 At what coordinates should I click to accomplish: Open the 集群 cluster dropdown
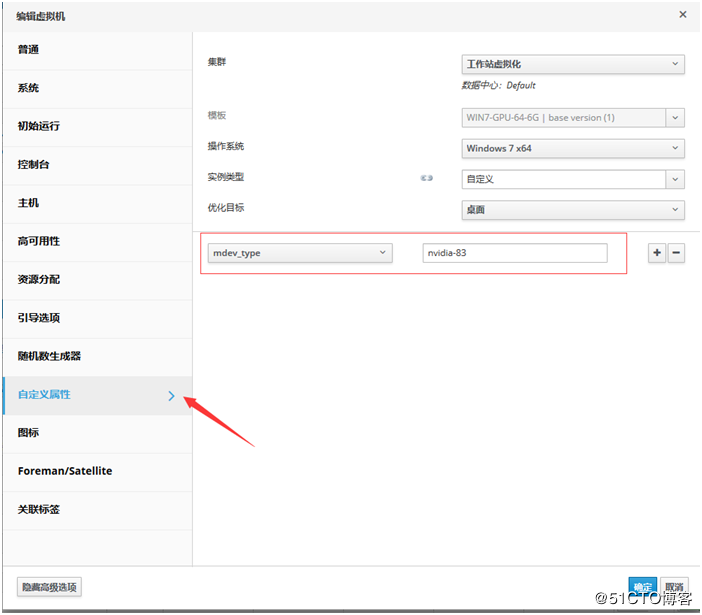[573, 64]
